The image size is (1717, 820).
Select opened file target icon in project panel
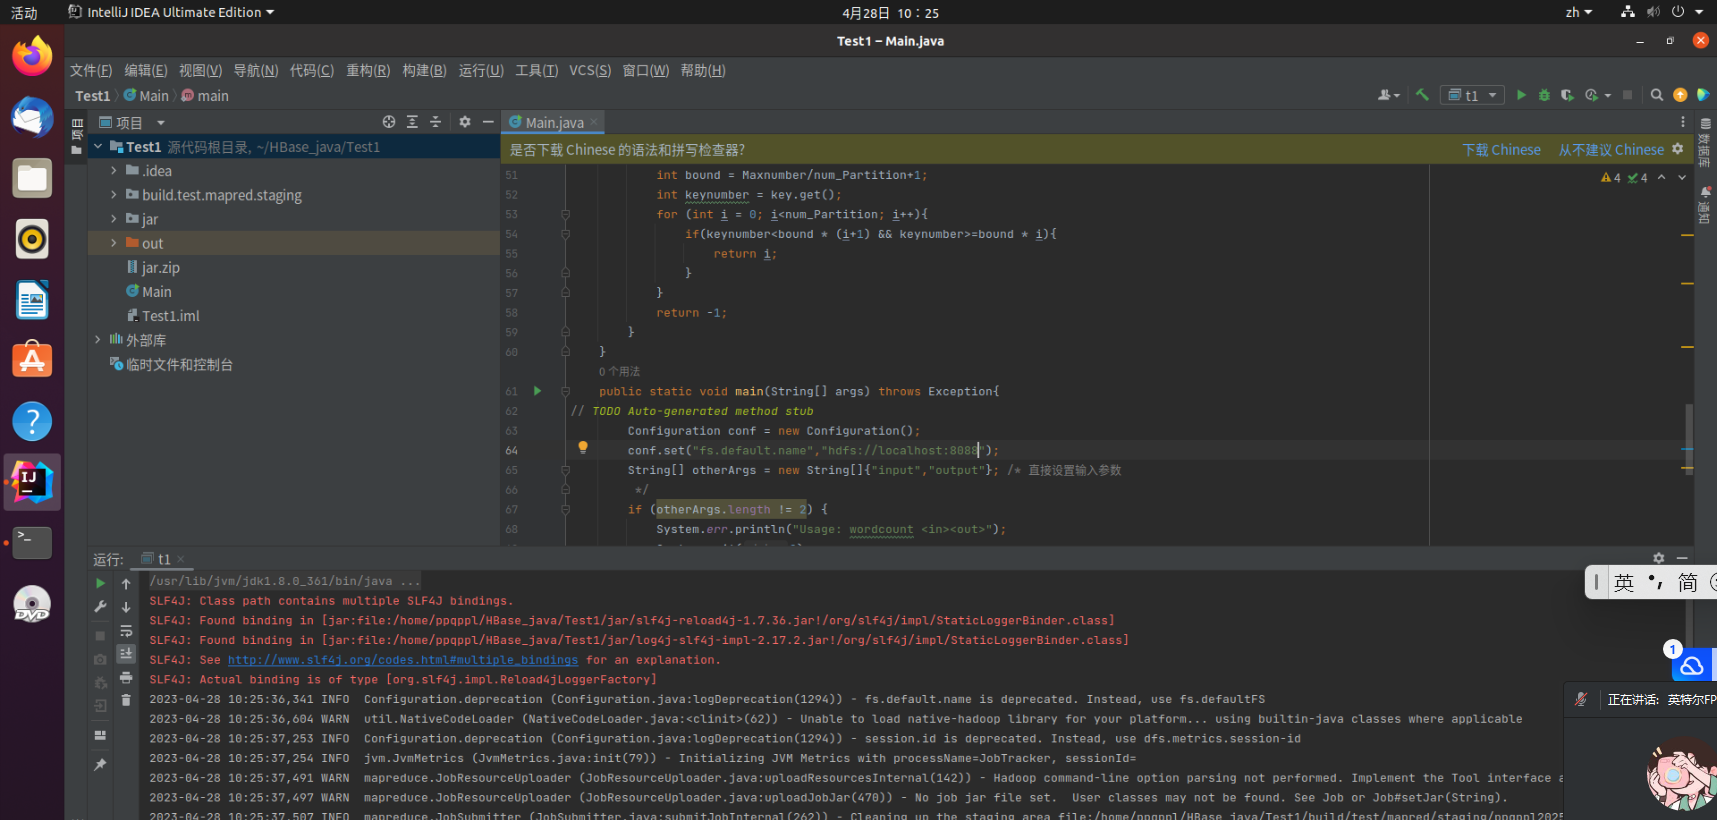pyautogui.click(x=389, y=122)
